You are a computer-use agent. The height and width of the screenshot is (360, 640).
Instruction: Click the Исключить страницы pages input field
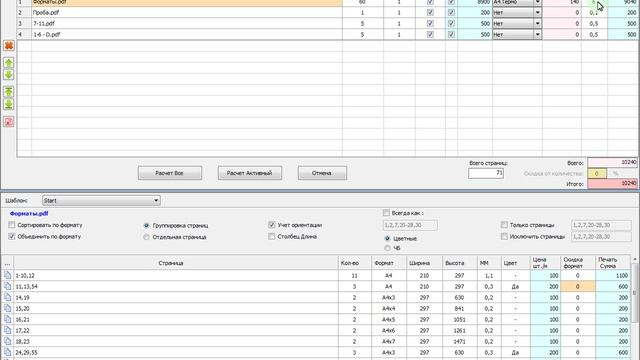click(x=601, y=237)
